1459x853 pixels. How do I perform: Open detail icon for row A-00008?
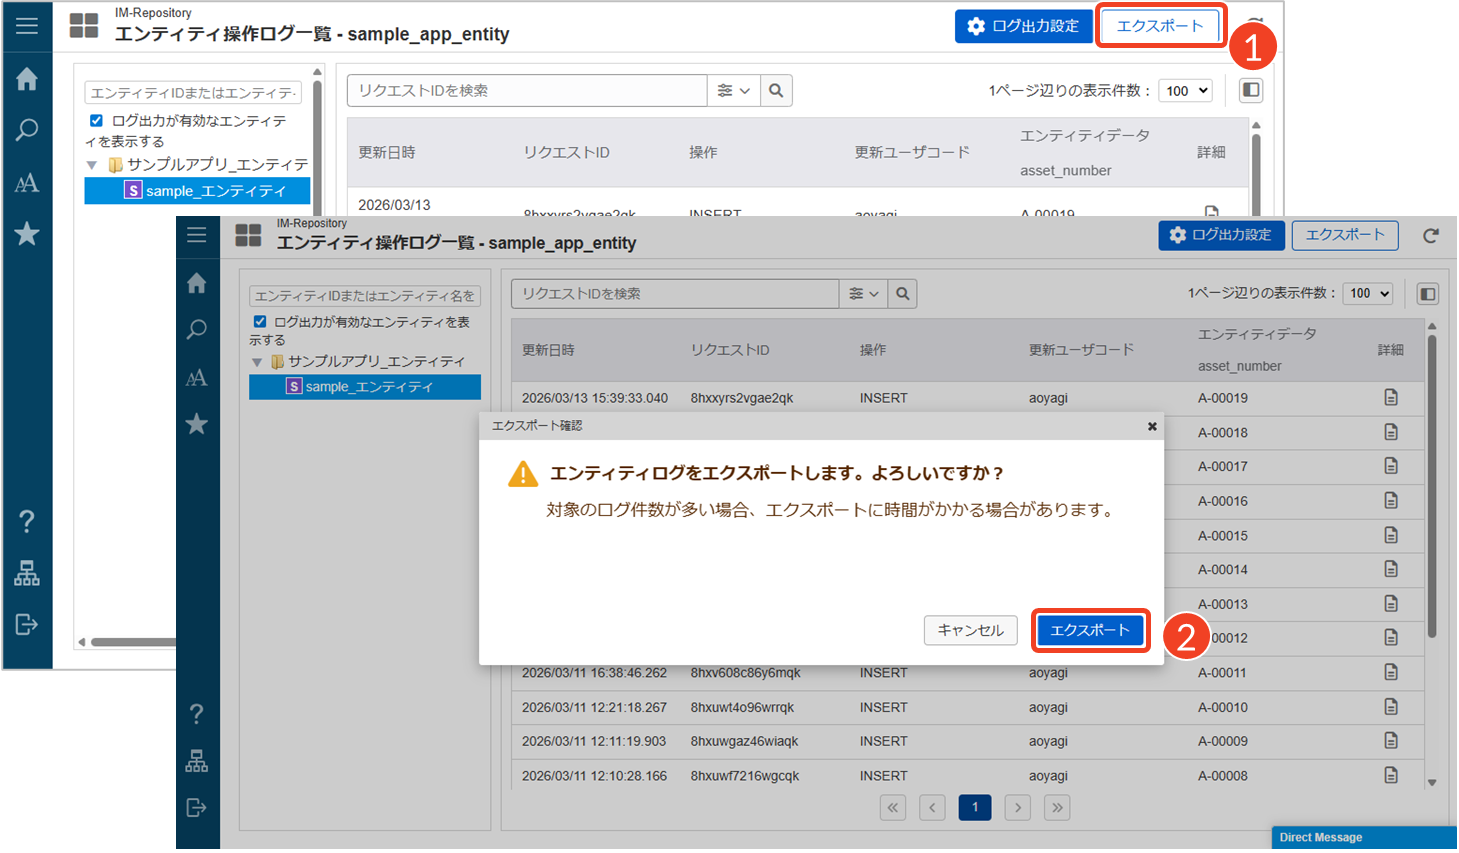tap(1390, 775)
